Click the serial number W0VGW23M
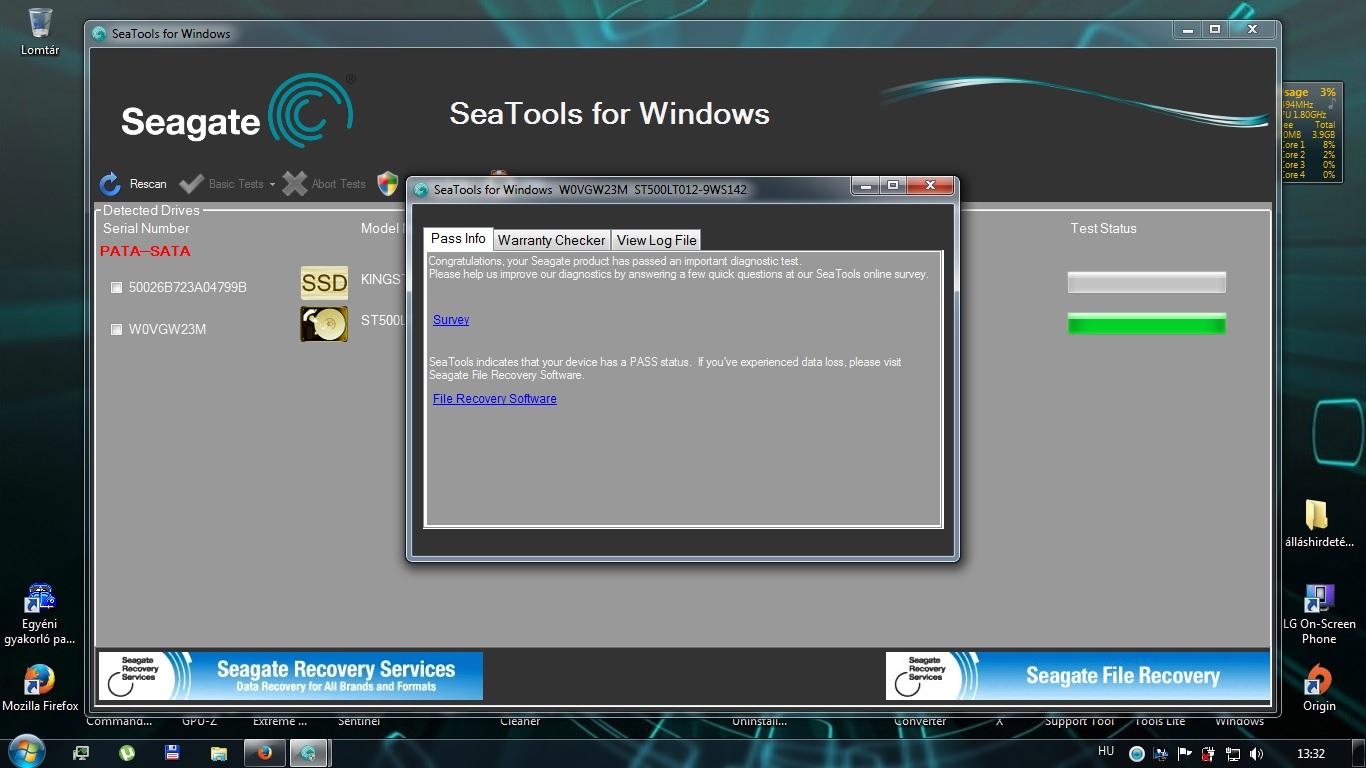This screenshot has height=768, width=1366. 167,329
